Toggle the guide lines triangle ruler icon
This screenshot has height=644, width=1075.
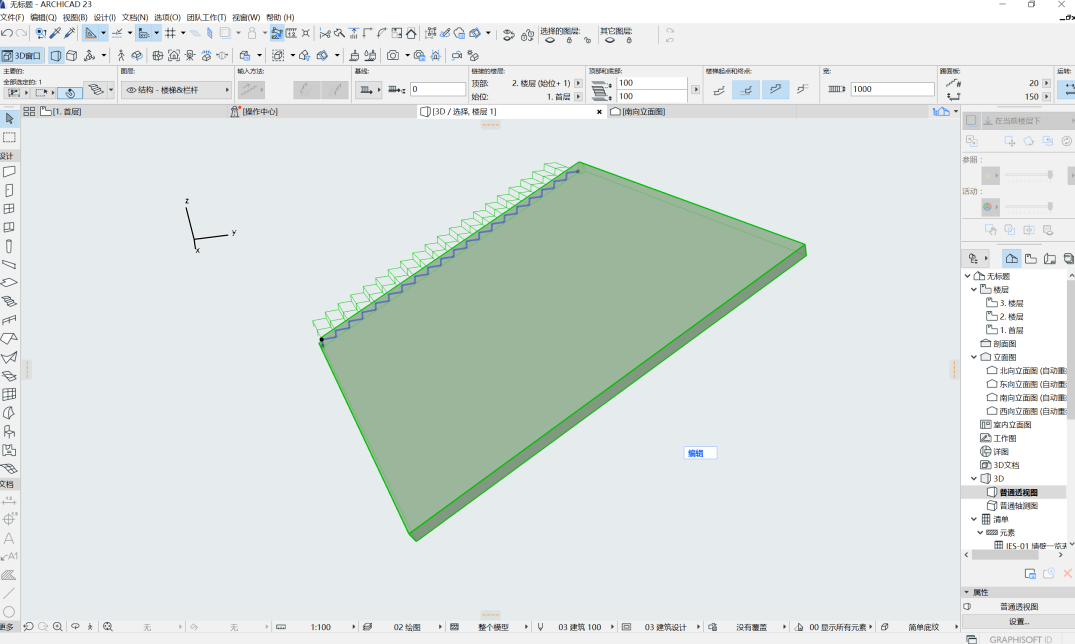90,33
